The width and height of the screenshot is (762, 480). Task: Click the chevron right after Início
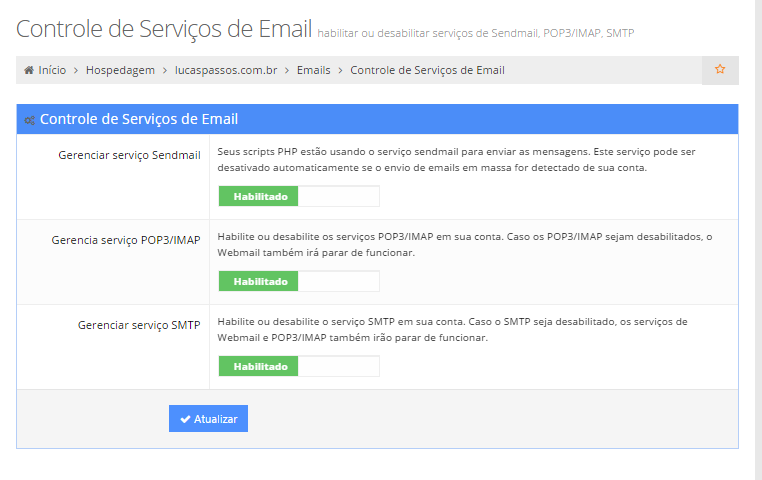(x=76, y=71)
